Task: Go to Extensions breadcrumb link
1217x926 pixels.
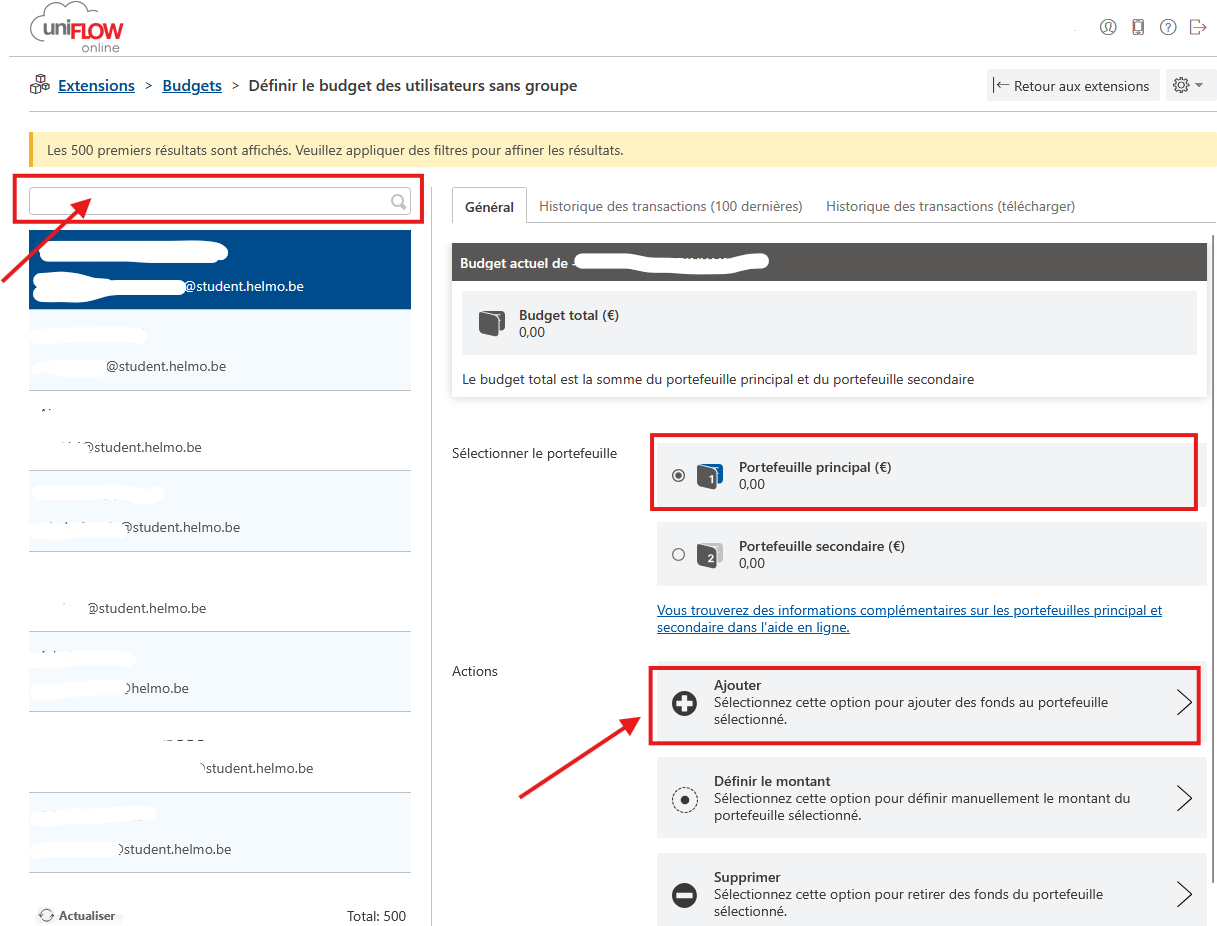Action: click(96, 85)
